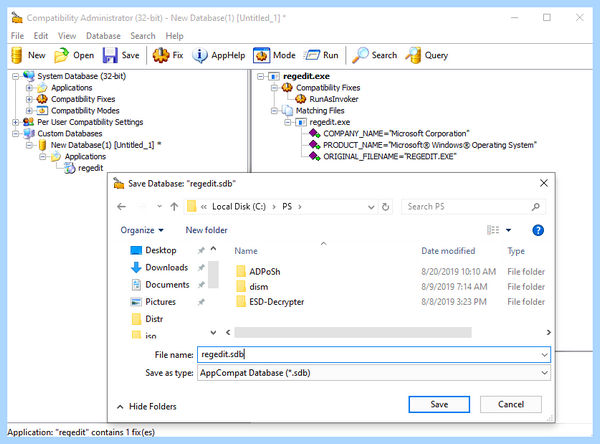Click the Cancel button in the dialog
This screenshot has width=600, height=444.
click(x=511, y=404)
